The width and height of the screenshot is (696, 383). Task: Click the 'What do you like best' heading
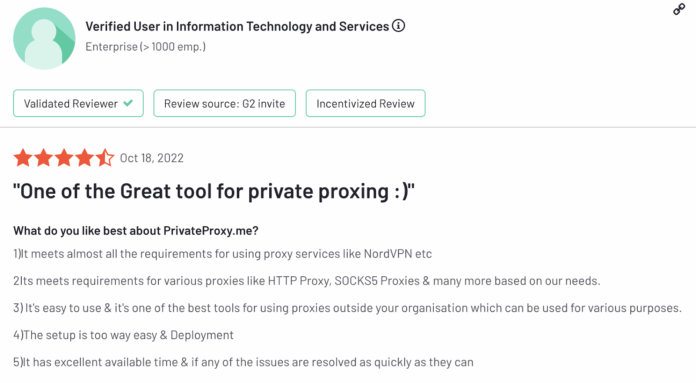(x=136, y=231)
